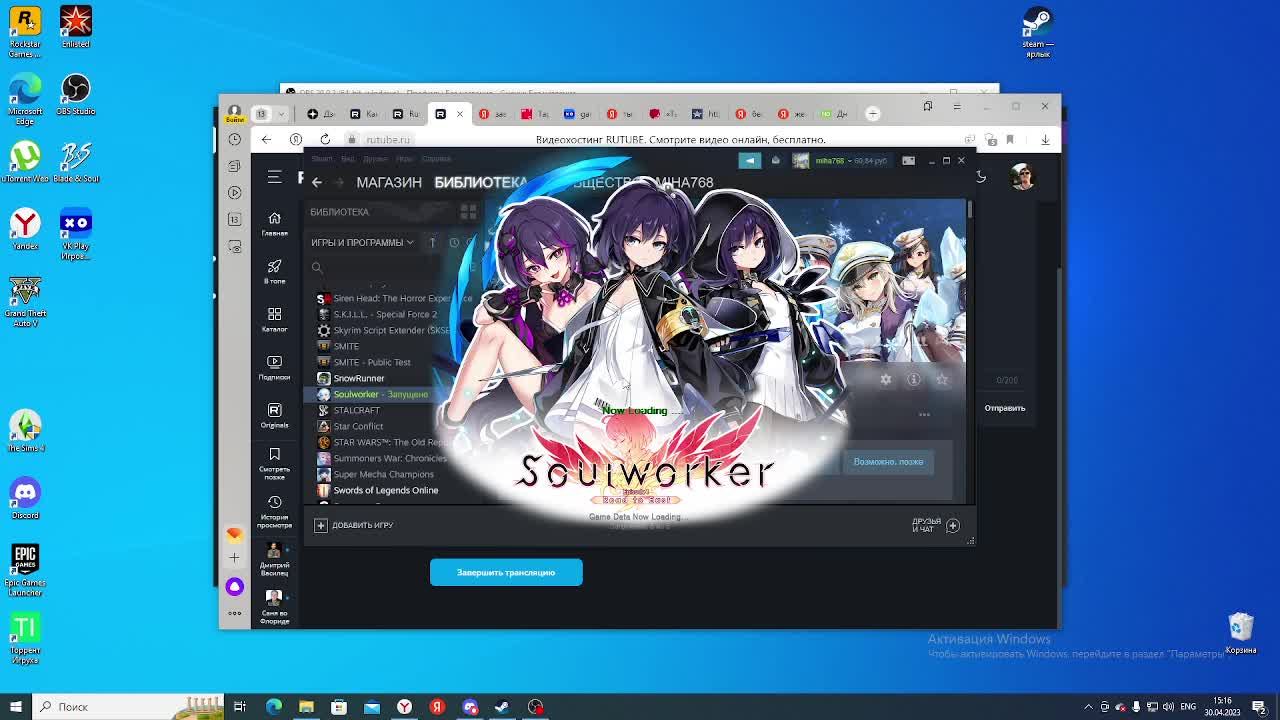Open Rockstar Games Launcher desktop shortcut
Image resolution: width=1280 pixels, height=720 pixels.
[25, 32]
